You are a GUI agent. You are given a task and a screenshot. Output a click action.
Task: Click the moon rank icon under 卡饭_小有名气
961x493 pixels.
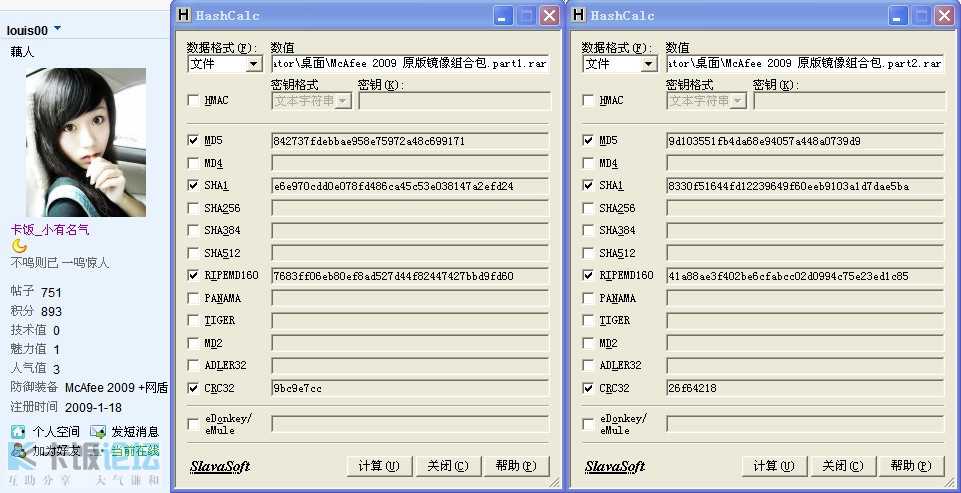[20, 246]
